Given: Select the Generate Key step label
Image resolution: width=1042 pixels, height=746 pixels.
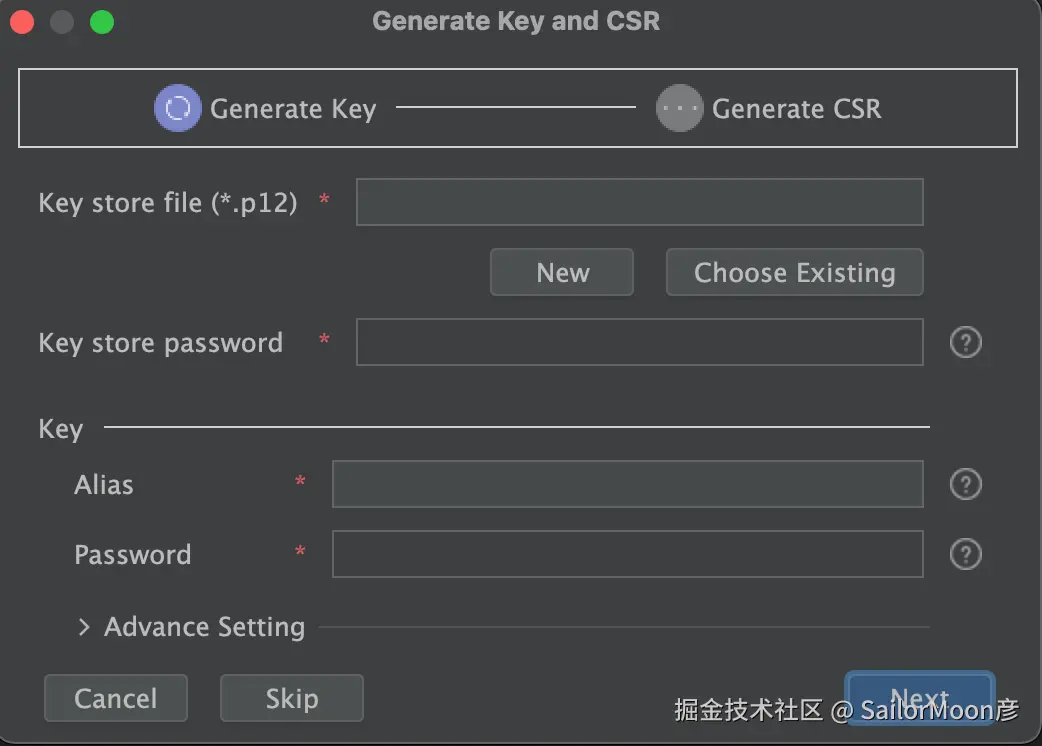Looking at the screenshot, I should pyautogui.click(x=292, y=109).
